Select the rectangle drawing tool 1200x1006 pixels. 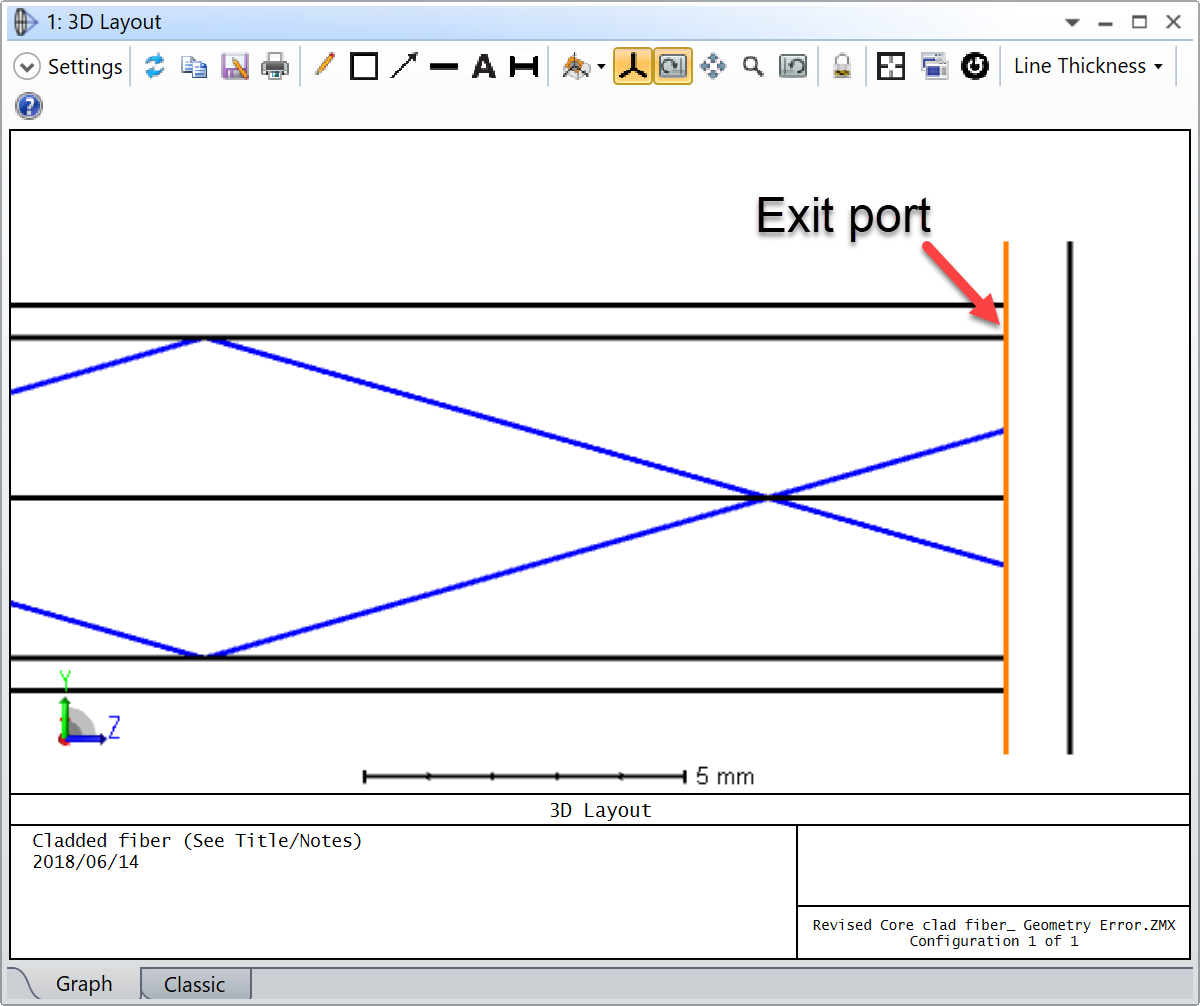[364, 67]
